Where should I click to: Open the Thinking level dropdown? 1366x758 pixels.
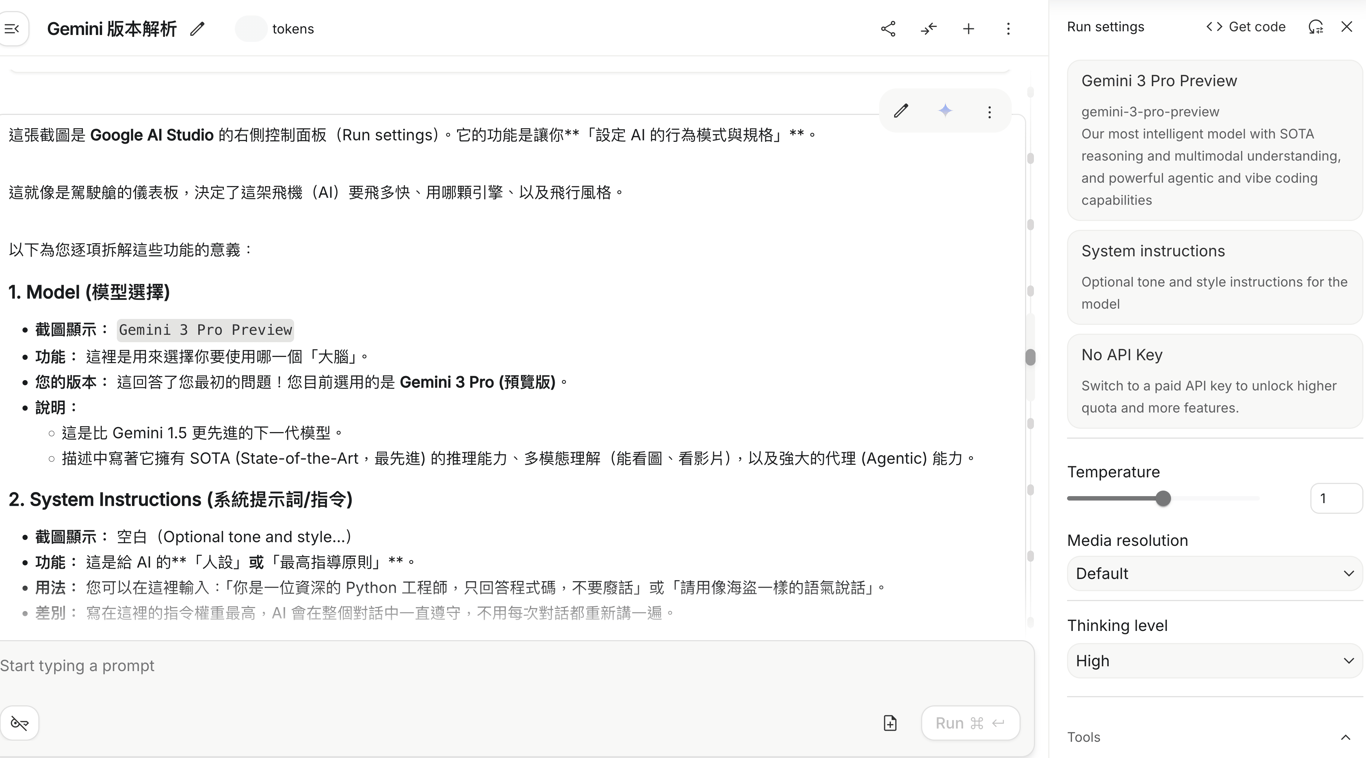[x=1214, y=661]
